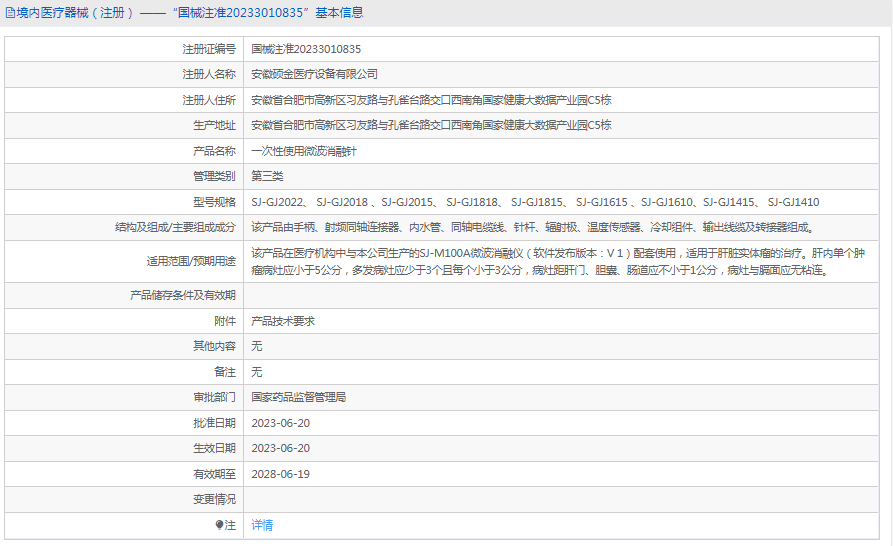The height and width of the screenshot is (546, 893).
Task: Click the bulb icon next to 注
Action: [219, 525]
